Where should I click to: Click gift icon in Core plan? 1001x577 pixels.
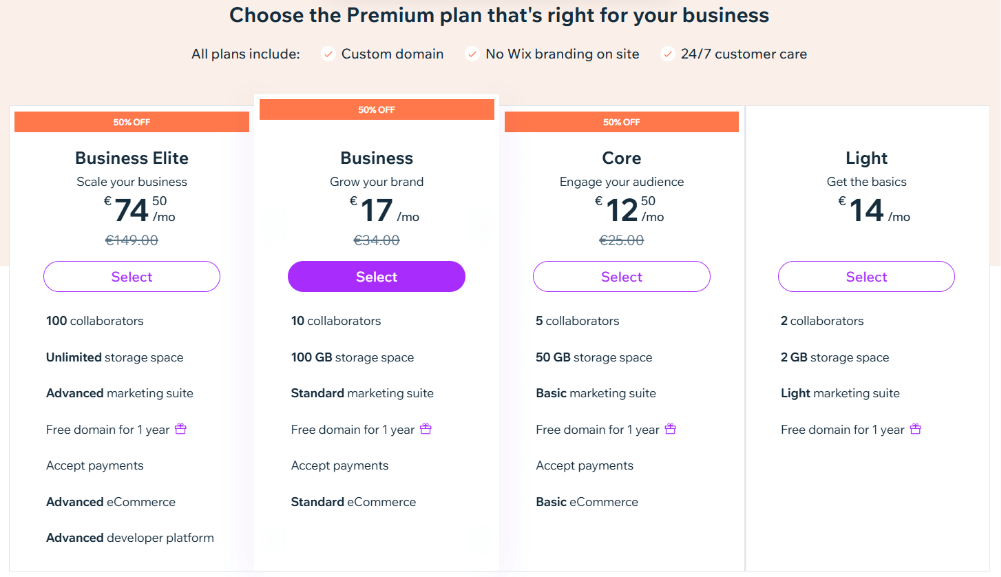click(x=671, y=429)
